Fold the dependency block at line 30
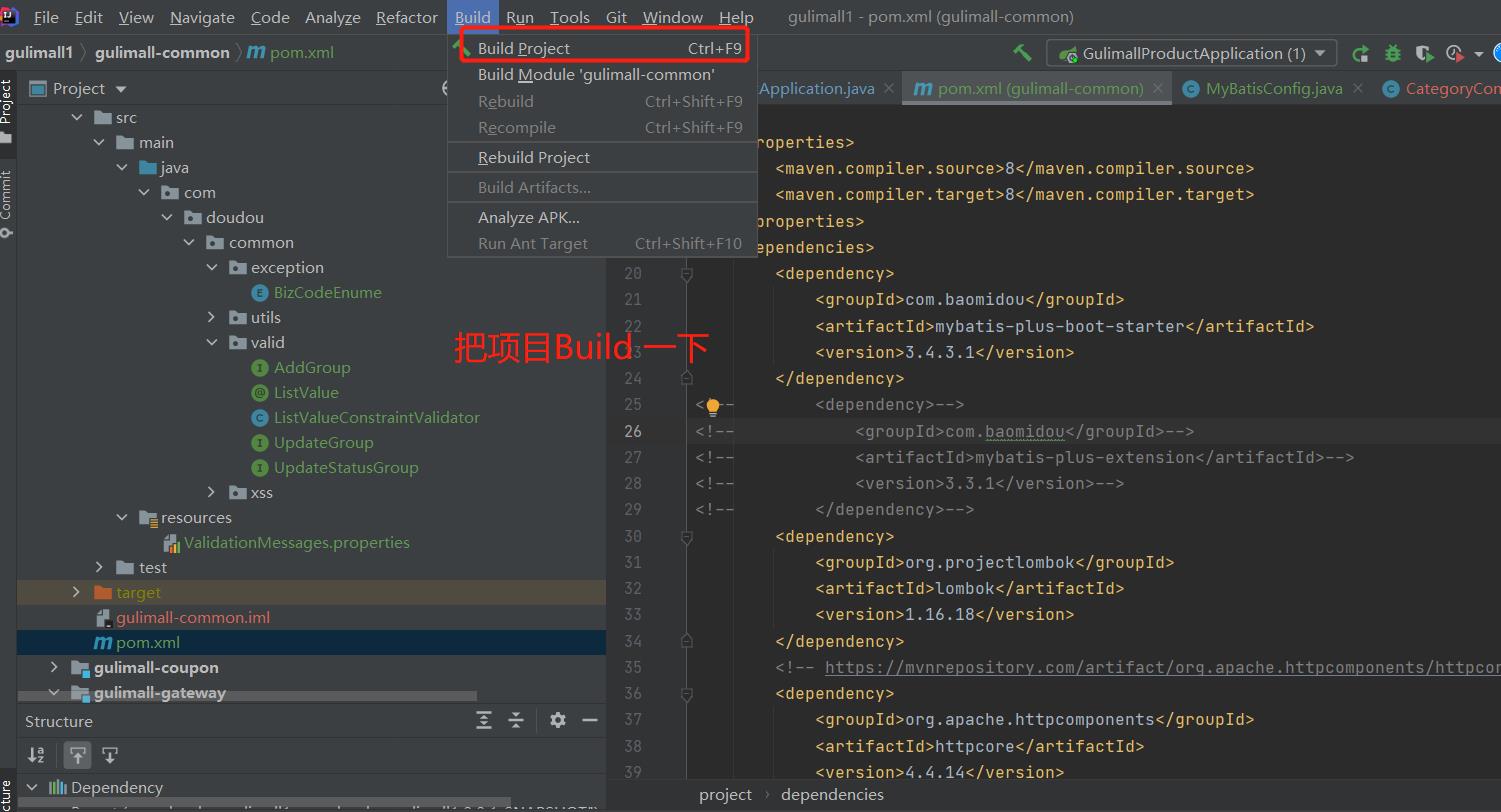Image resolution: width=1501 pixels, height=812 pixels. [687, 536]
